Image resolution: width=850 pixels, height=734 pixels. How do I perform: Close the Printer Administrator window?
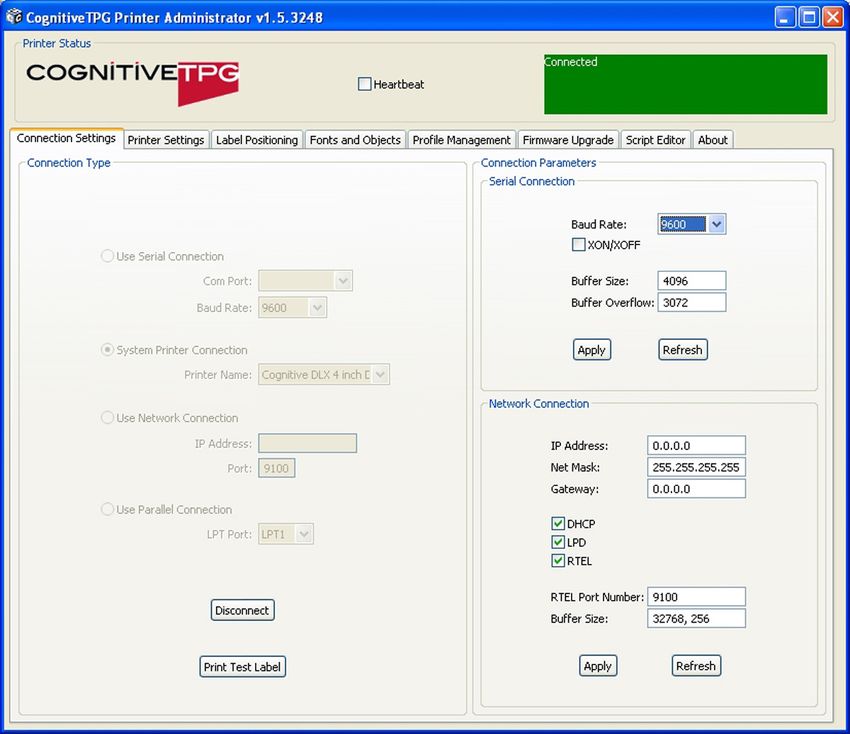tap(832, 17)
